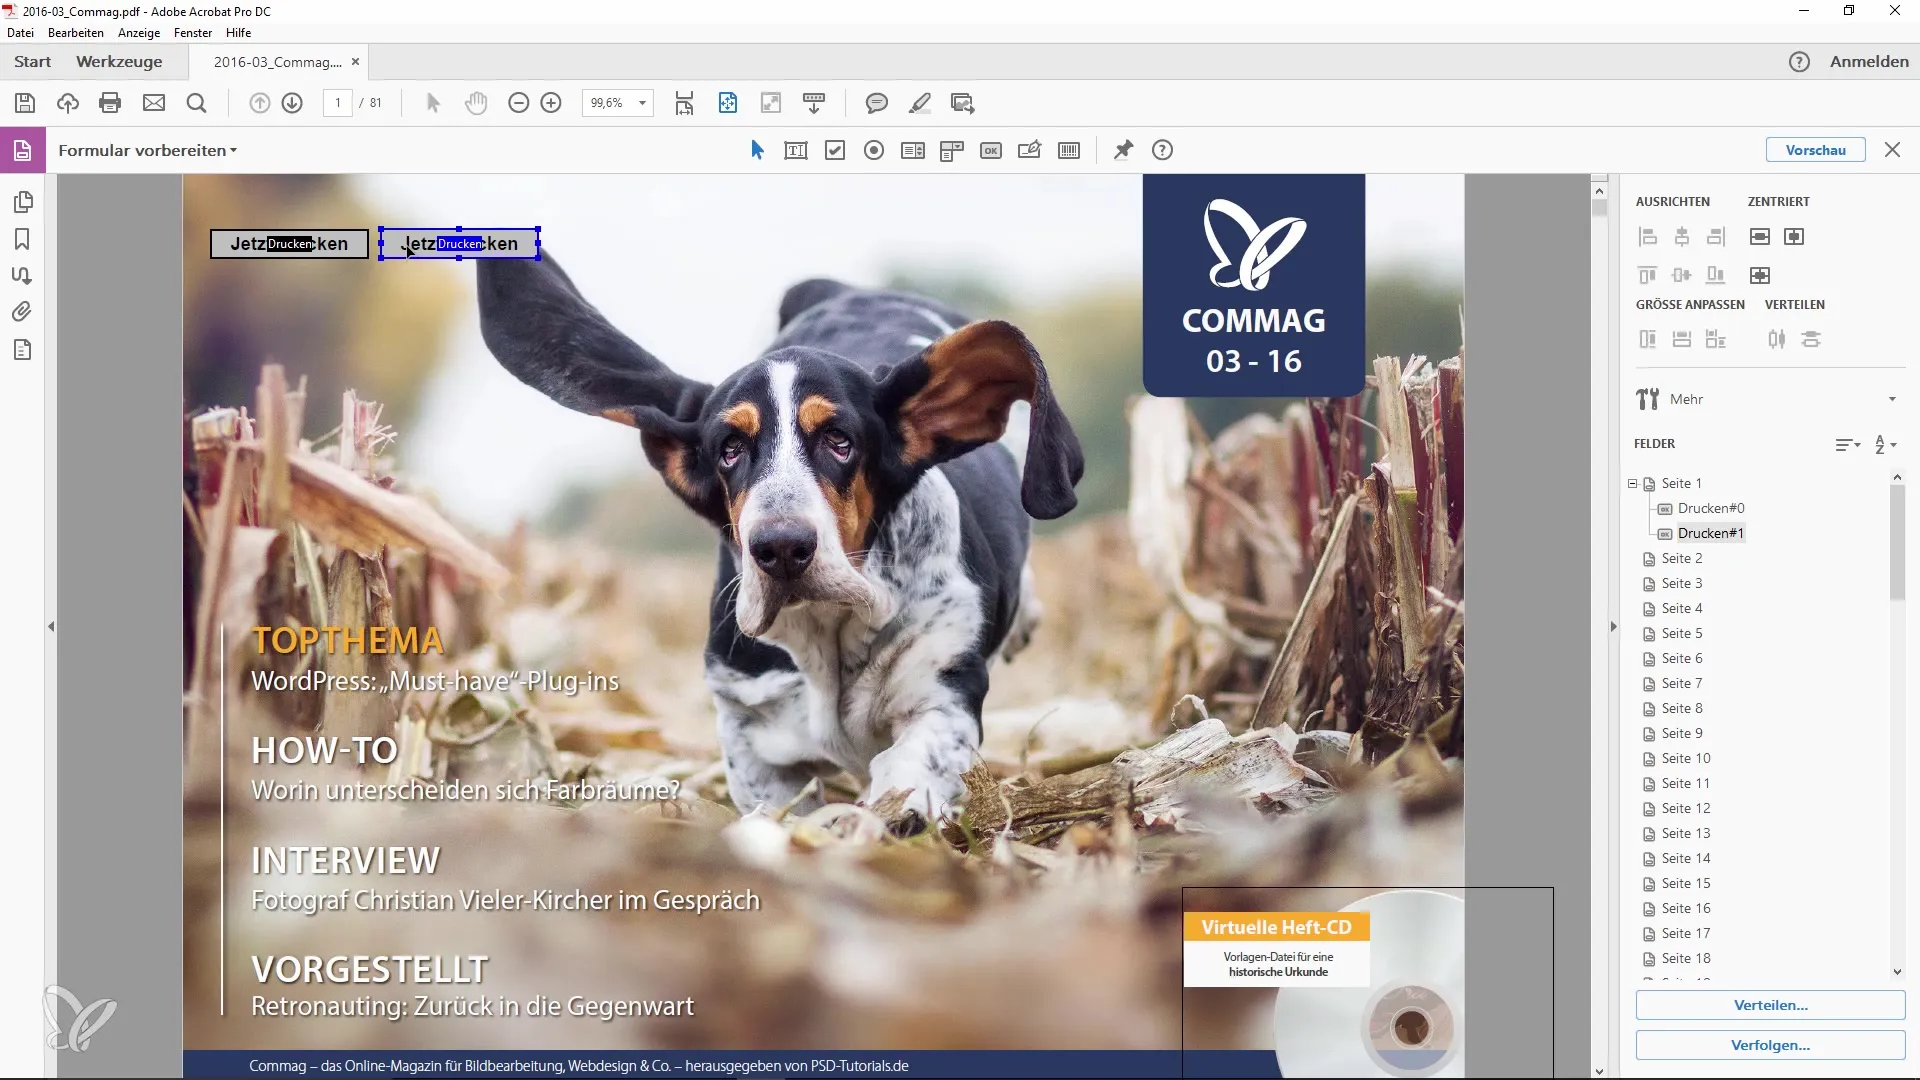1920x1080 pixels.
Task: Click the page number input field
Action: click(x=338, y=103)
